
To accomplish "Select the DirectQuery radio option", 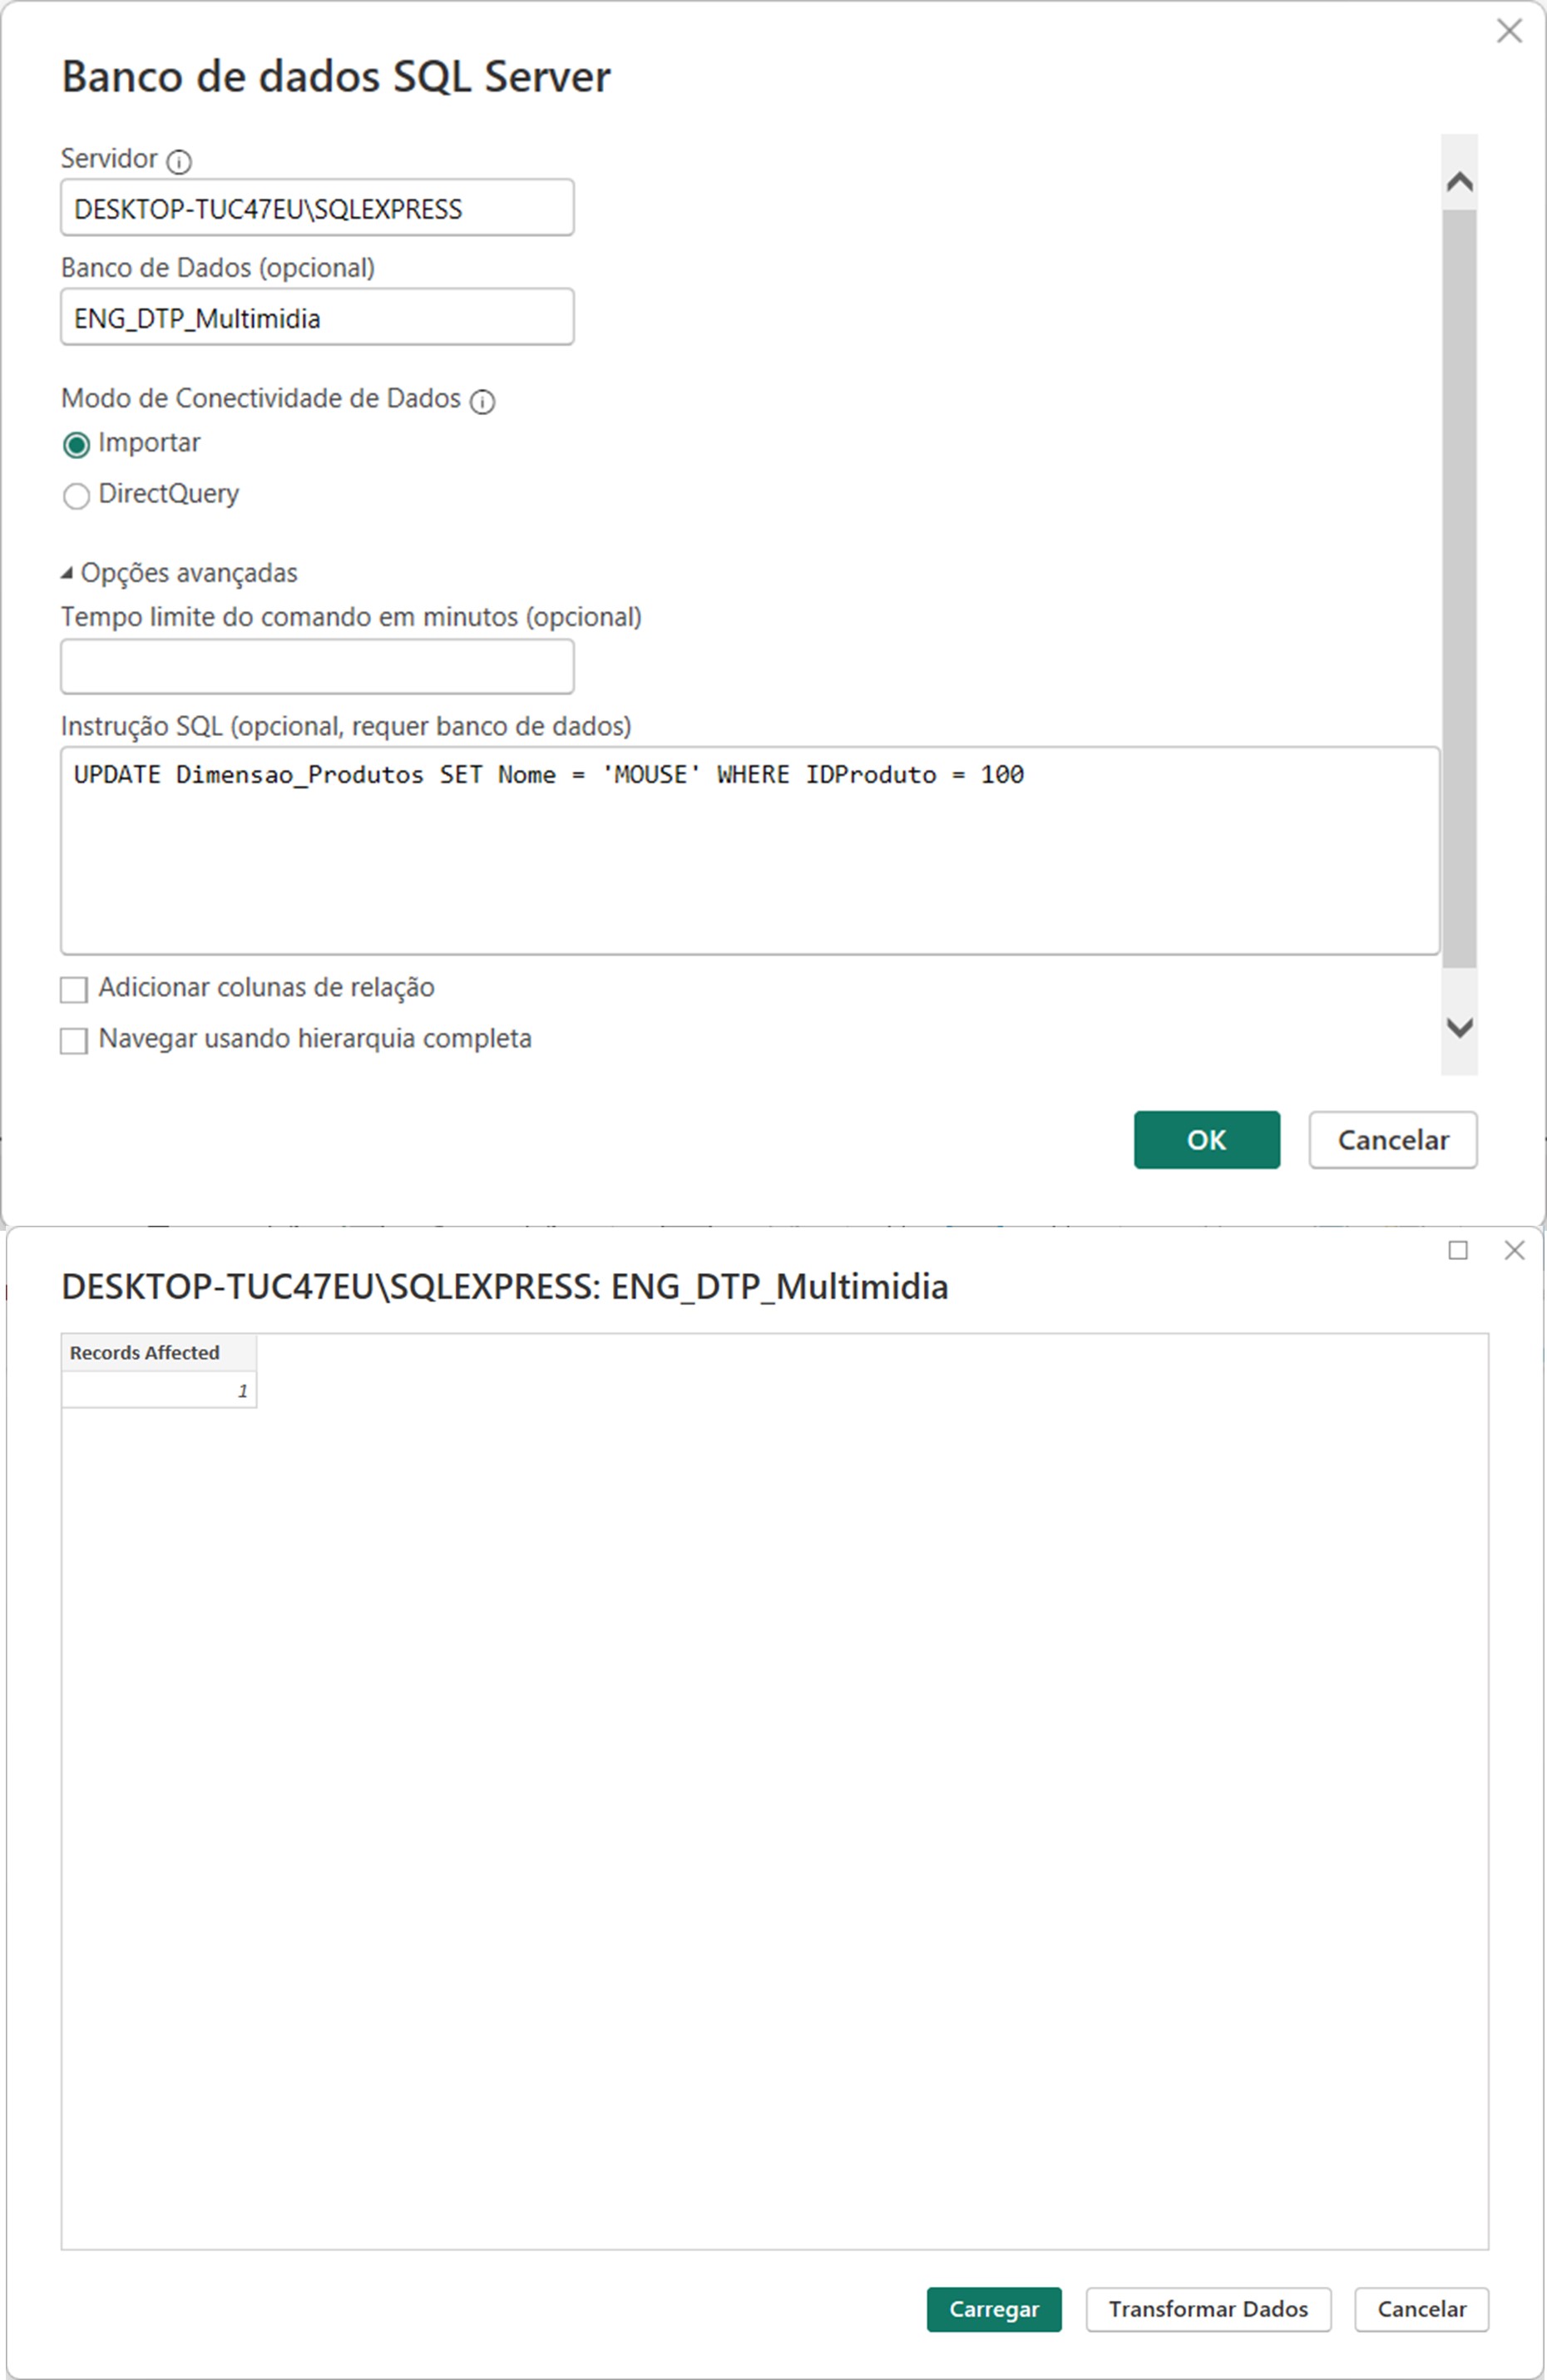I will (76, 496).
